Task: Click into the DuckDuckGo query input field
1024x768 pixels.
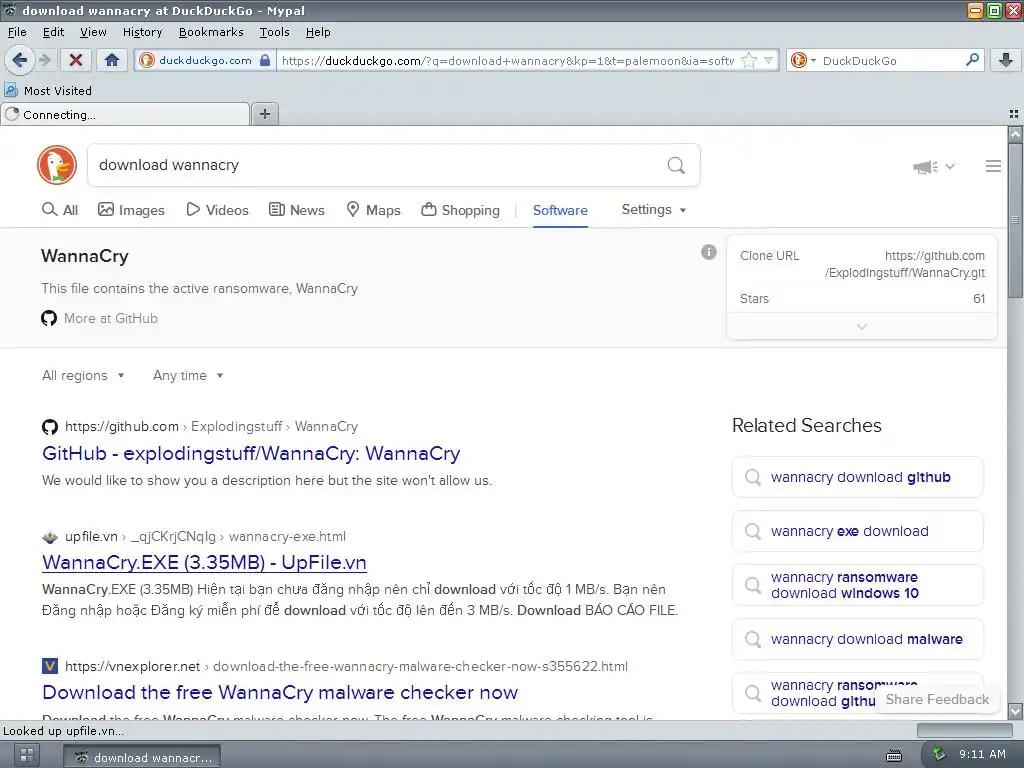Action: point(379,165)
